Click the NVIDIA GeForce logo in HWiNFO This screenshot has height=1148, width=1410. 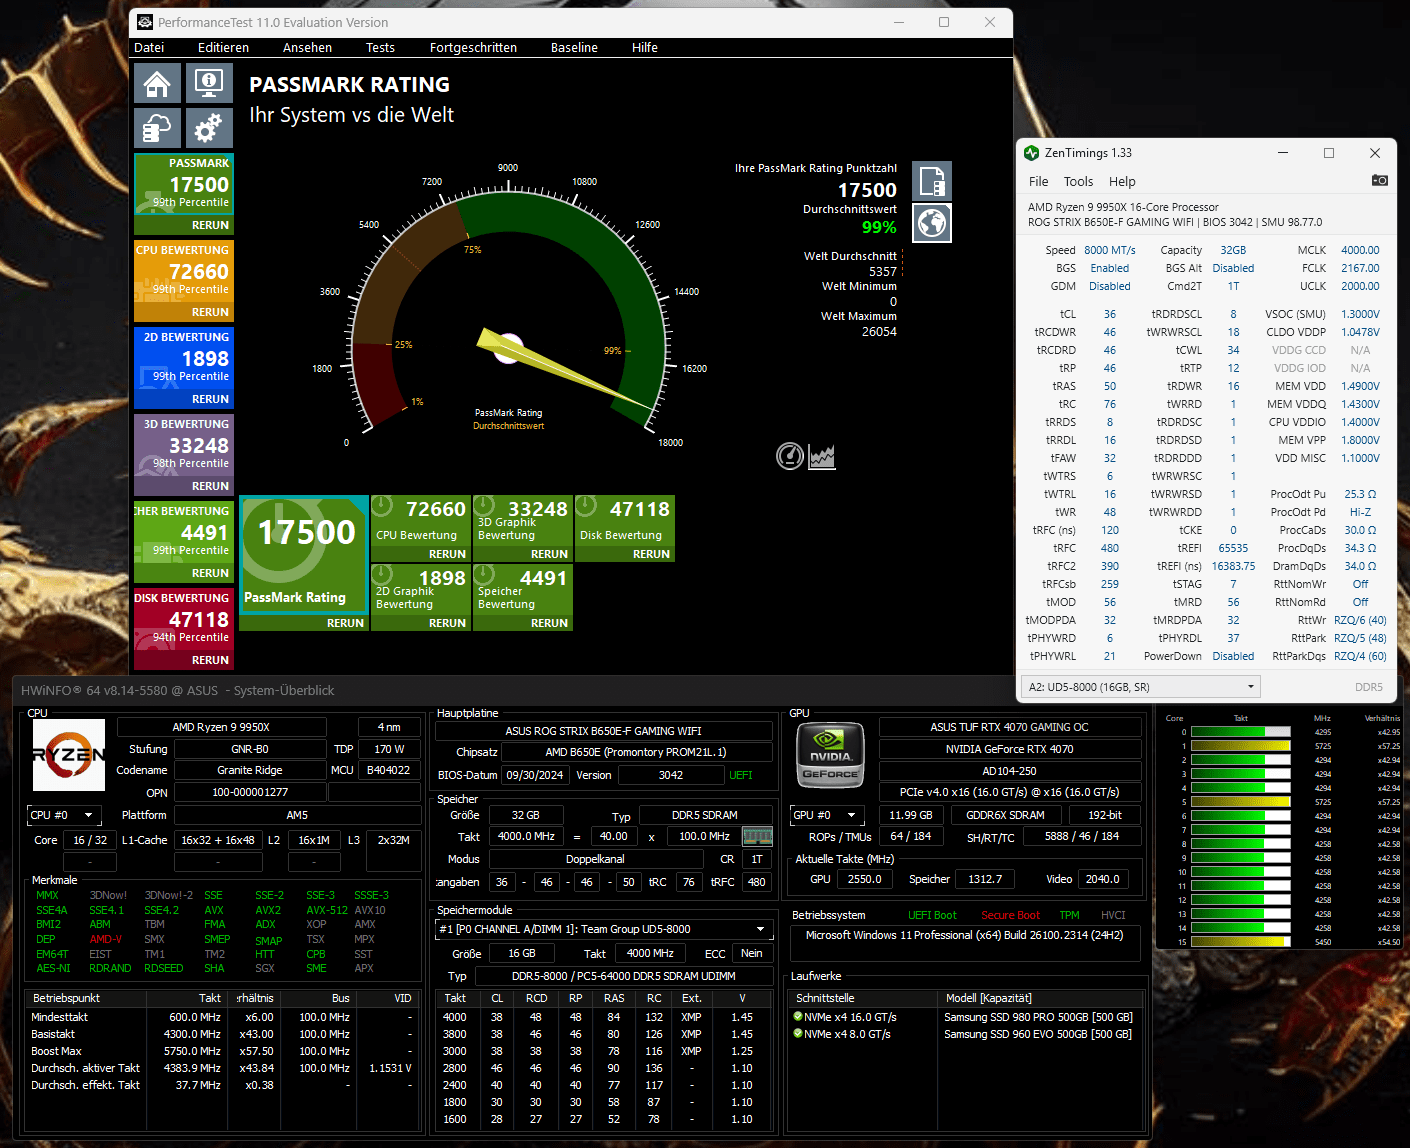[830, 753]
